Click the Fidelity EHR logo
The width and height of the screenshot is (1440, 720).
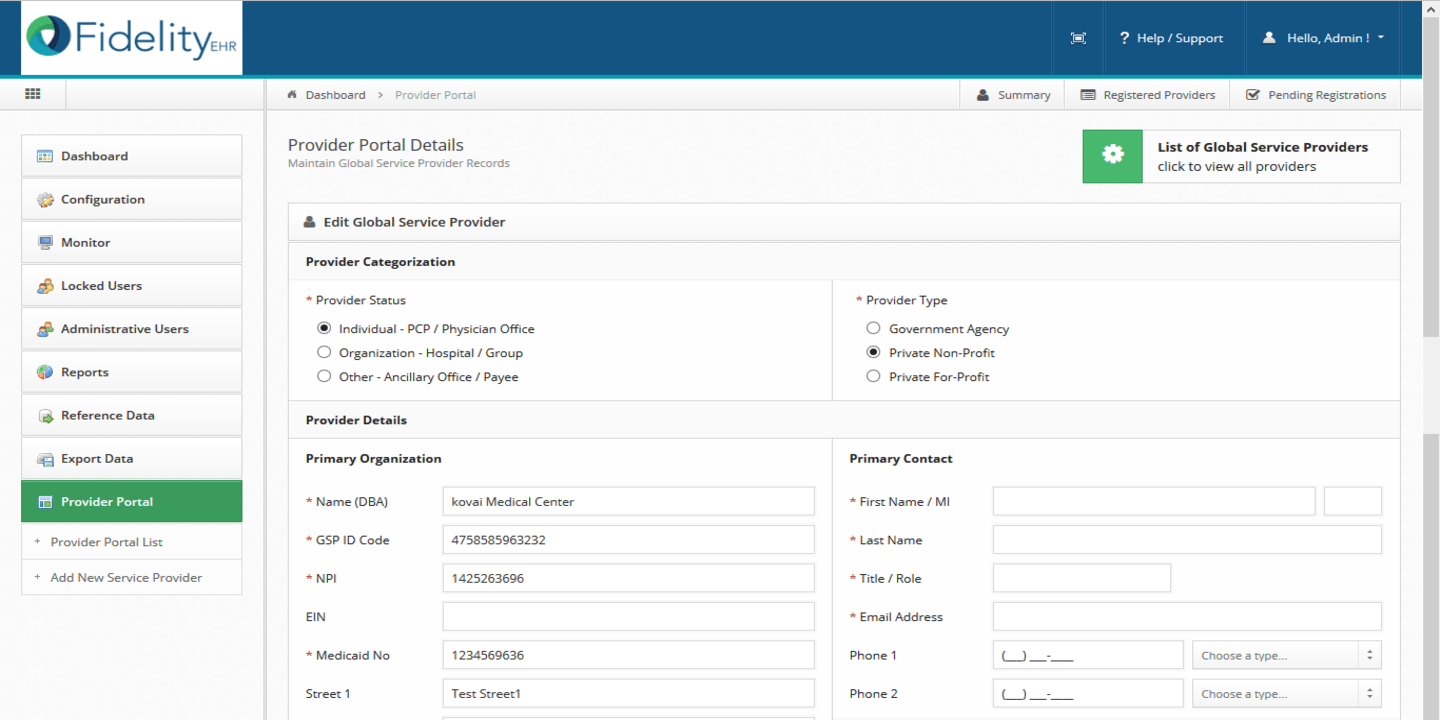(131, 38)
